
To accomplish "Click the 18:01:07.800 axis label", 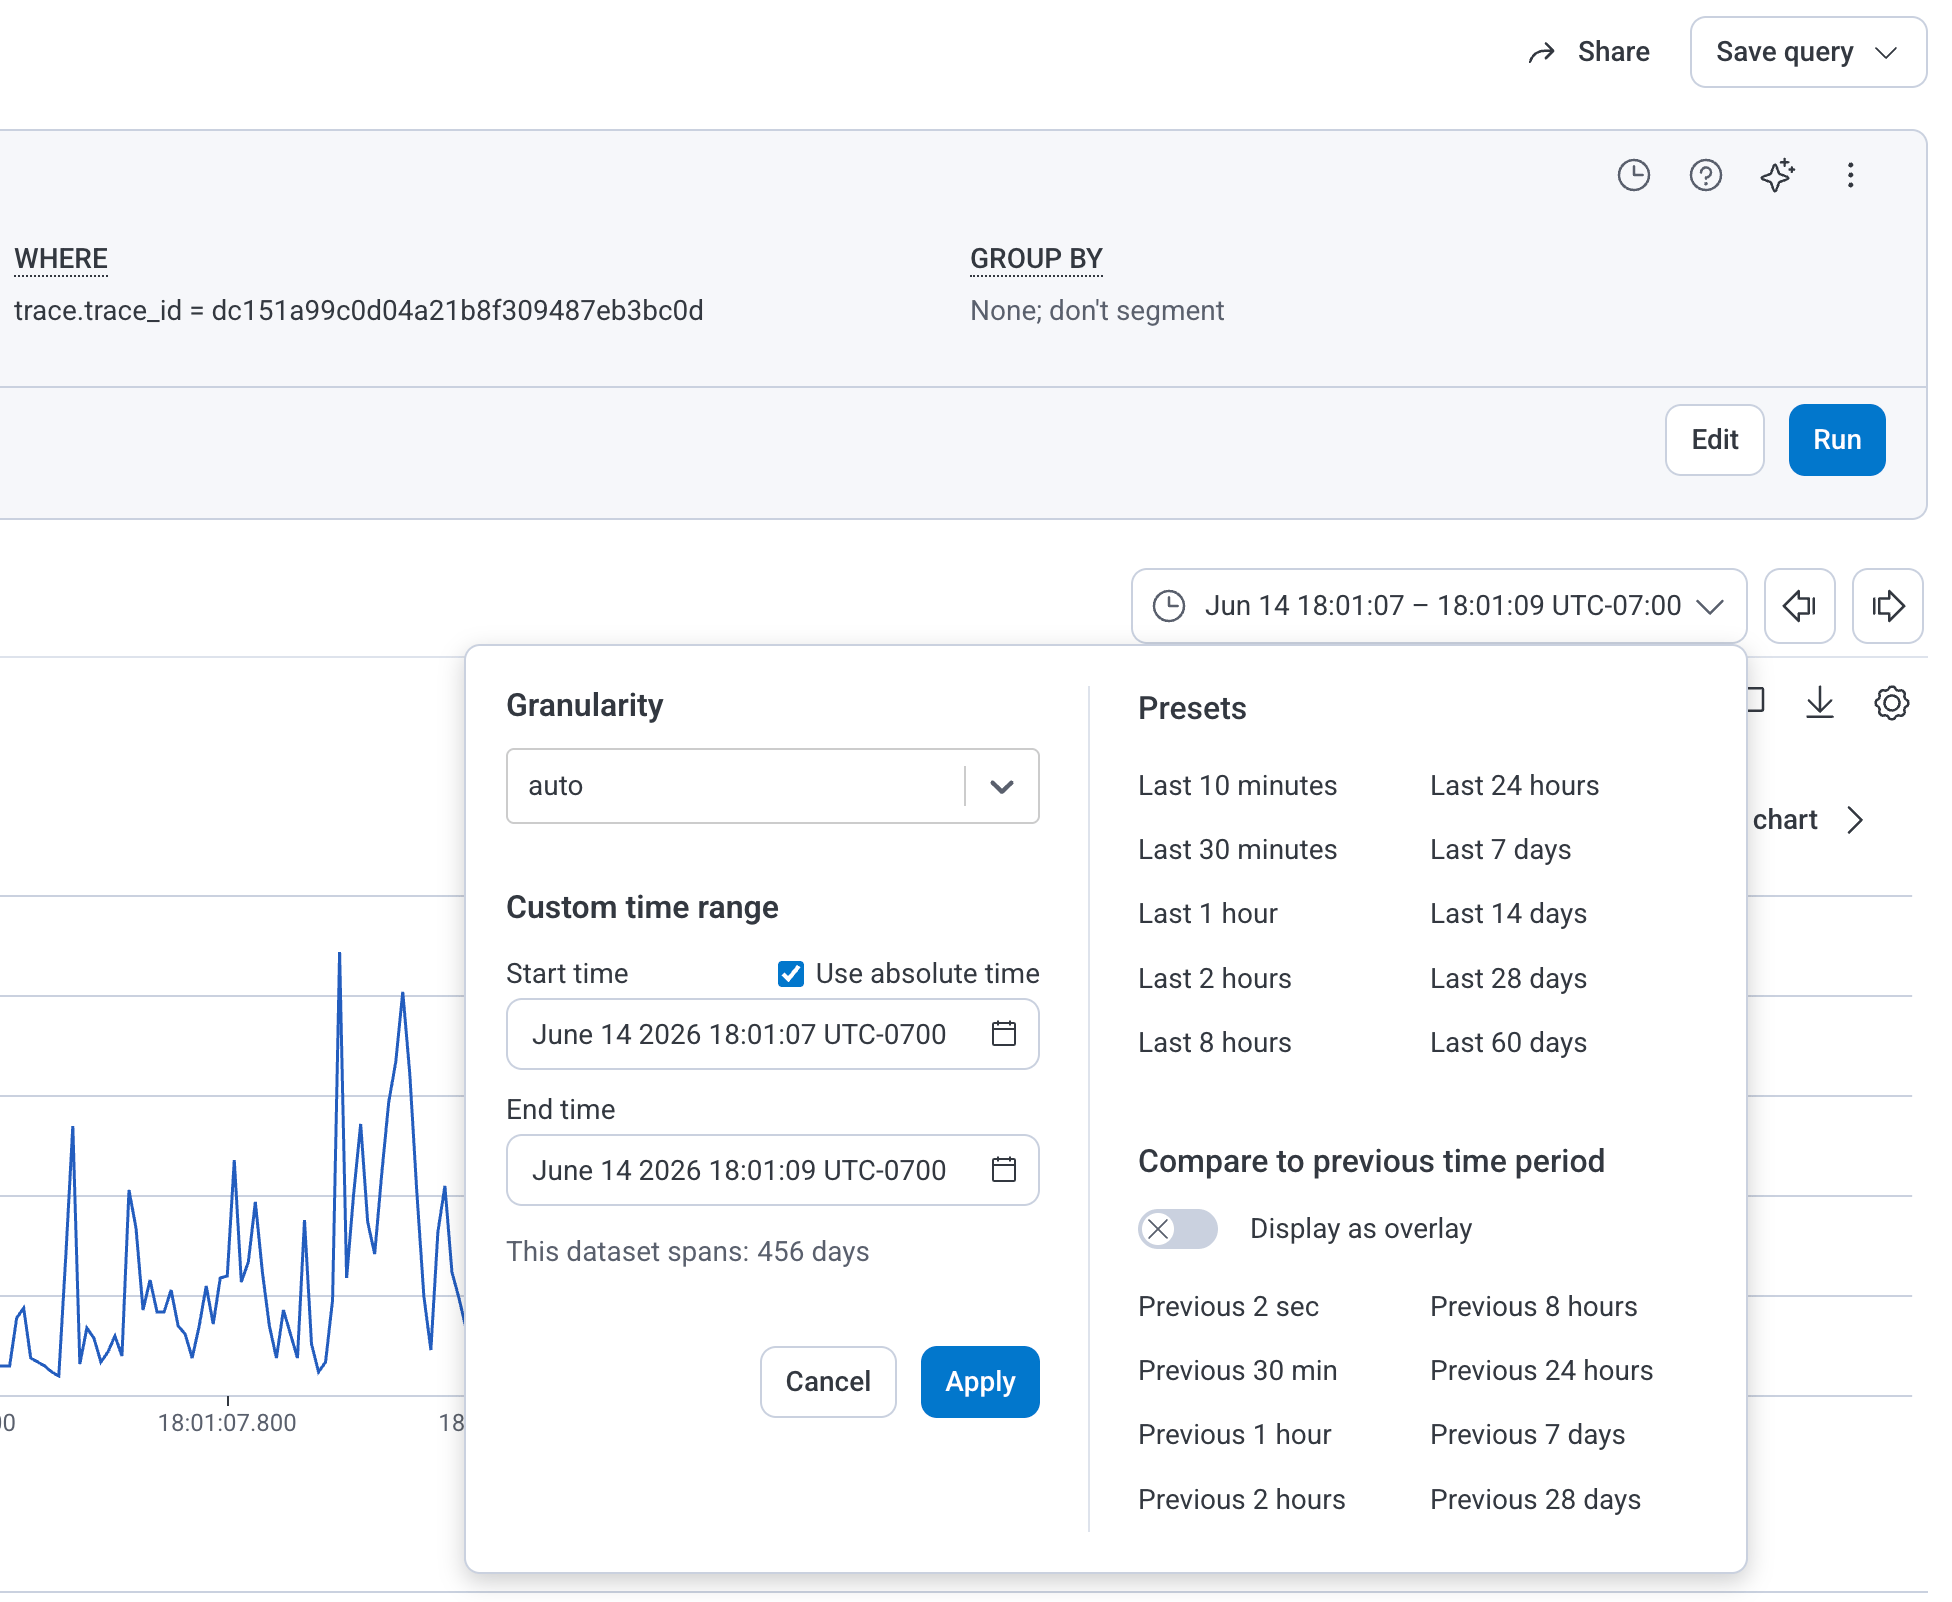I will [227, 1423].
